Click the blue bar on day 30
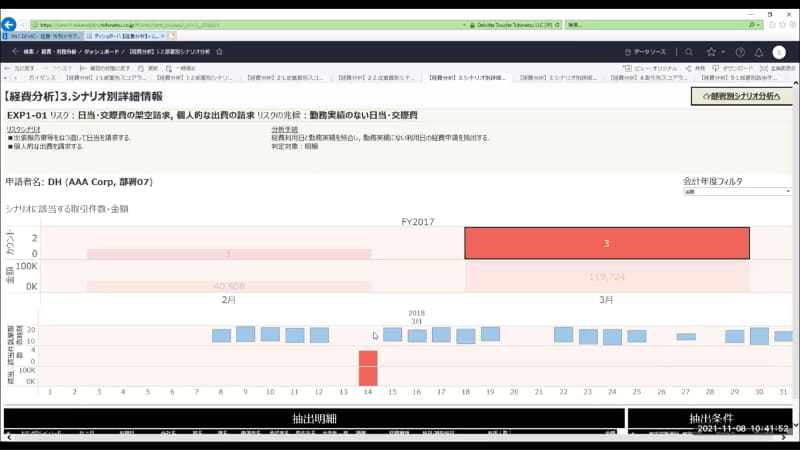Image resolution: width=800 pixels, height=450 pixels. click(x=759, y=336)
